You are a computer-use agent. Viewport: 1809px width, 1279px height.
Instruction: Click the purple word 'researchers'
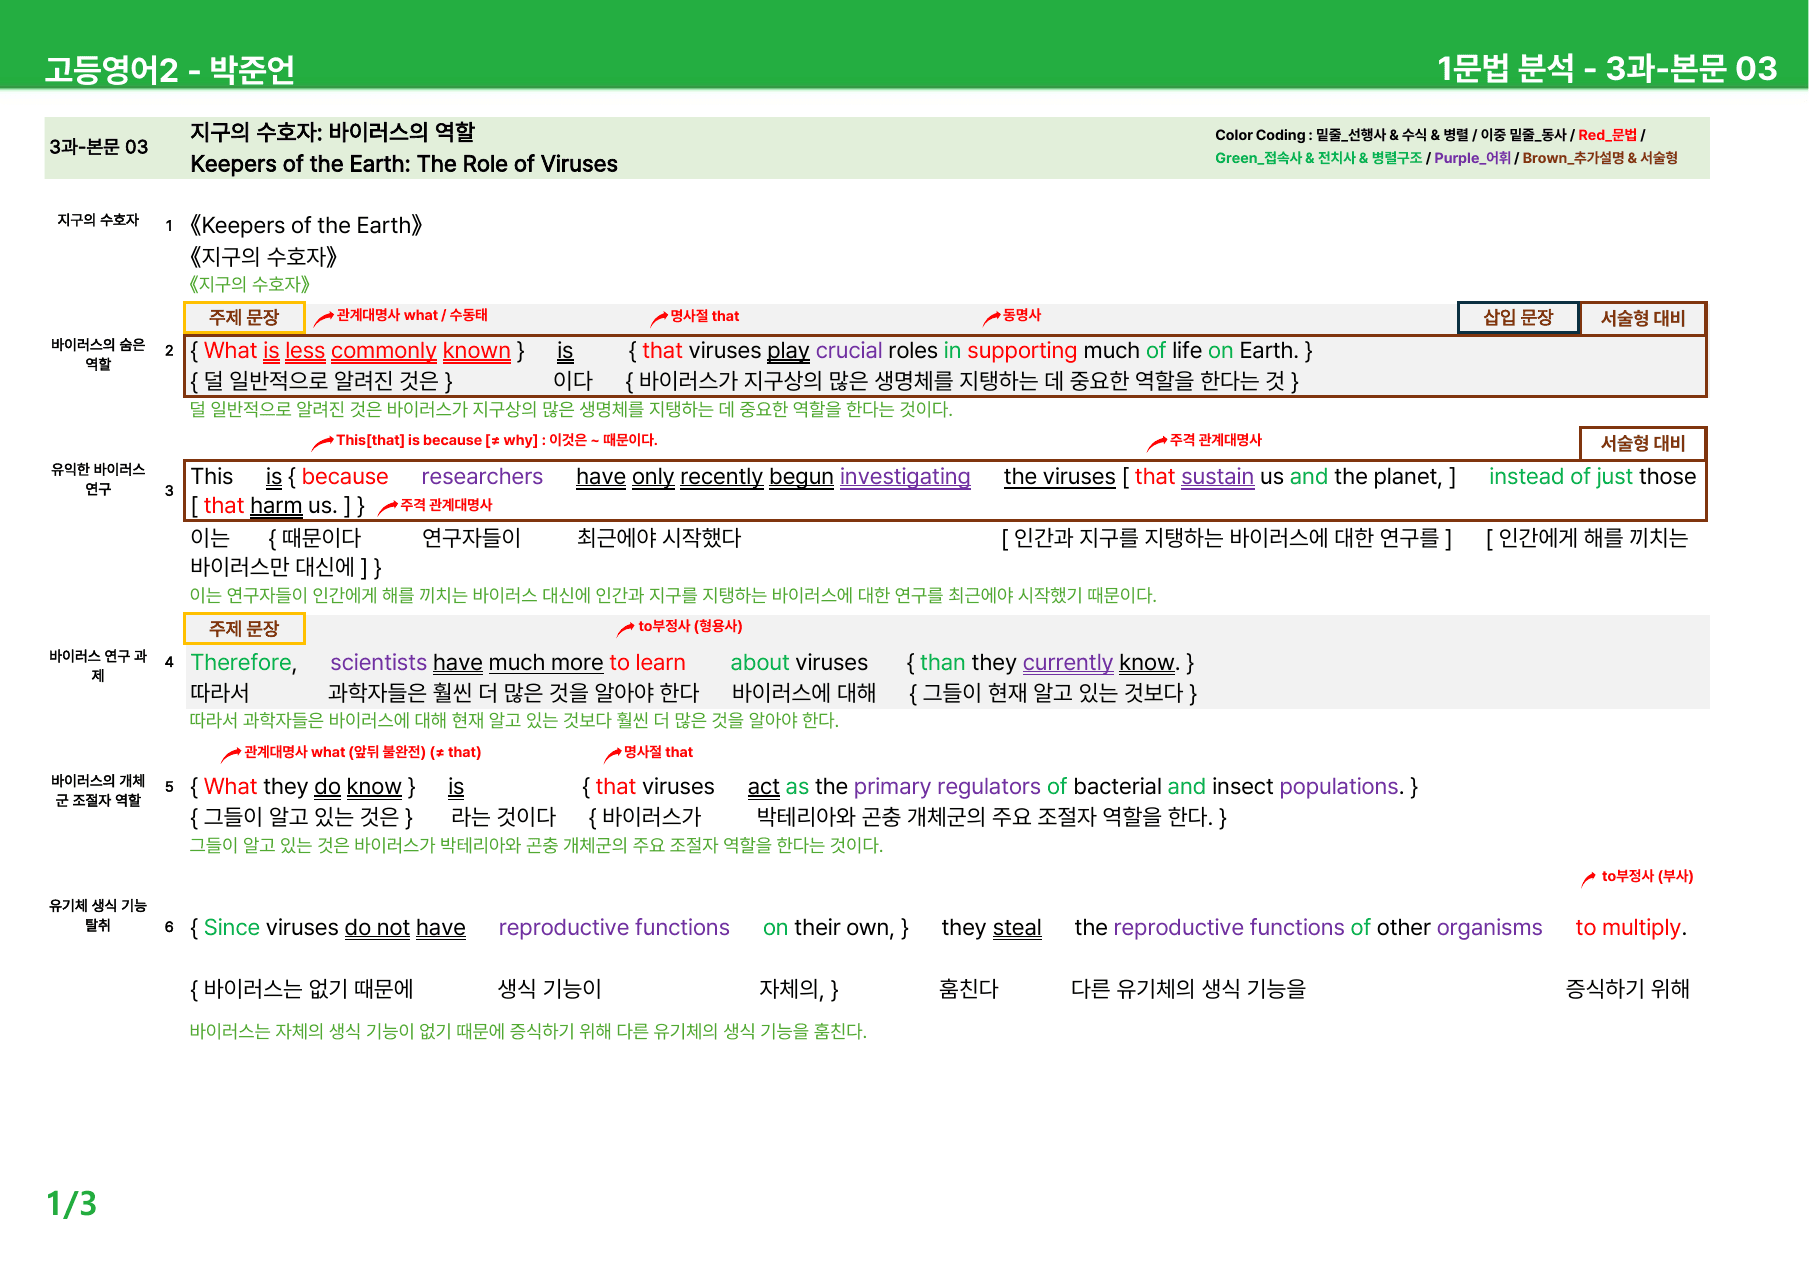tap(482, 477)
